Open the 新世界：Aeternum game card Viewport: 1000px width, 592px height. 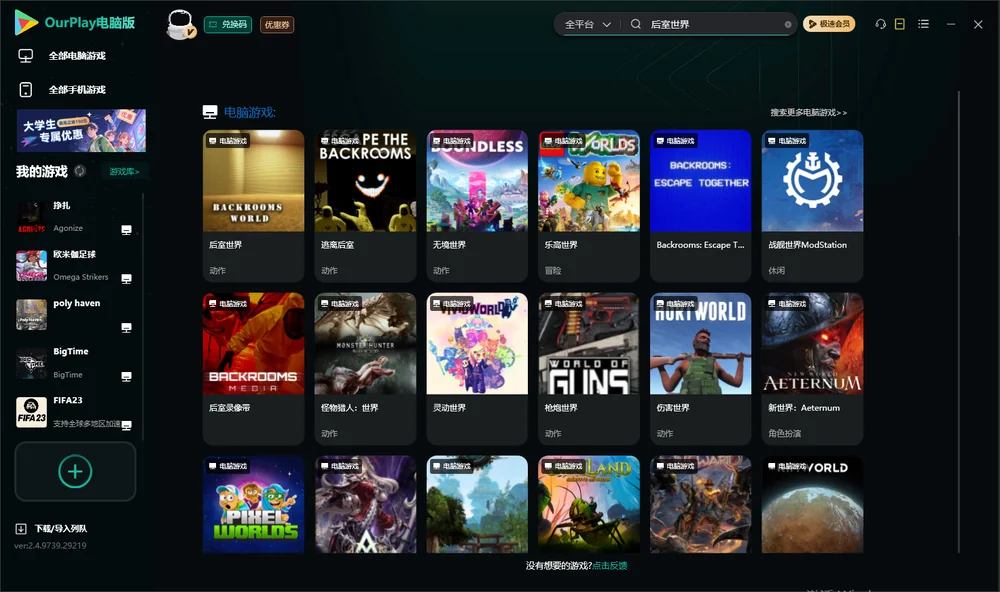click(x=812, y=368)
